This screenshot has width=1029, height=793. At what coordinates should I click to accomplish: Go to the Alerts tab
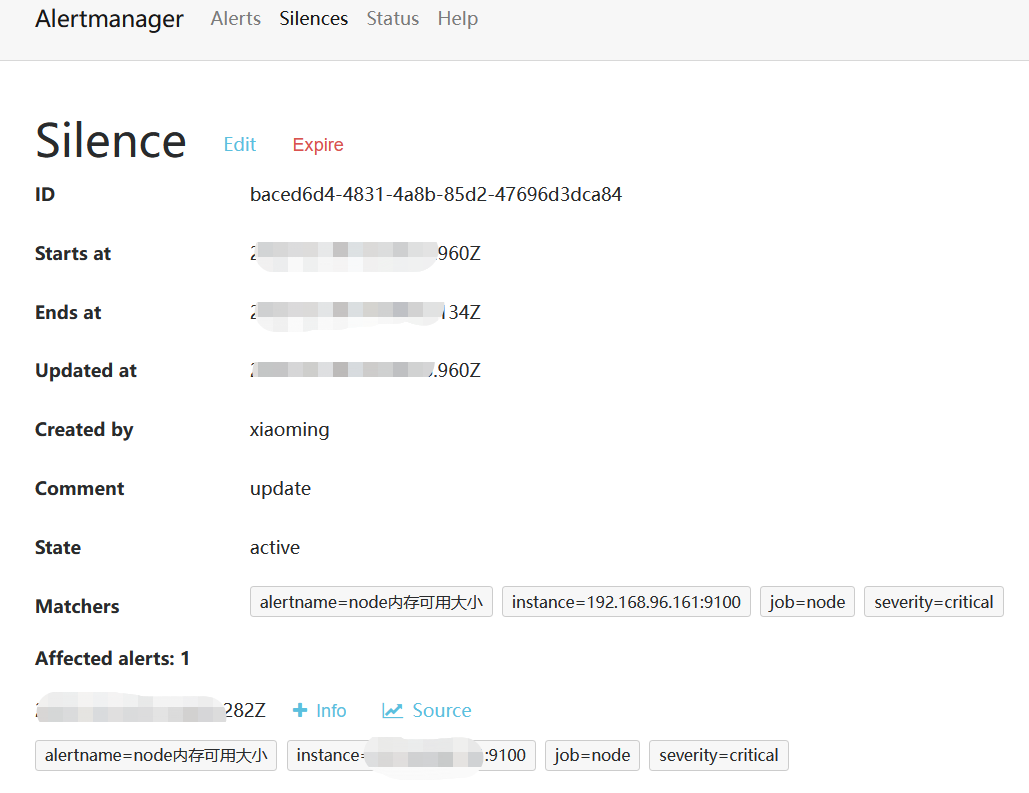pyautogui.click(x=236, y=18)
